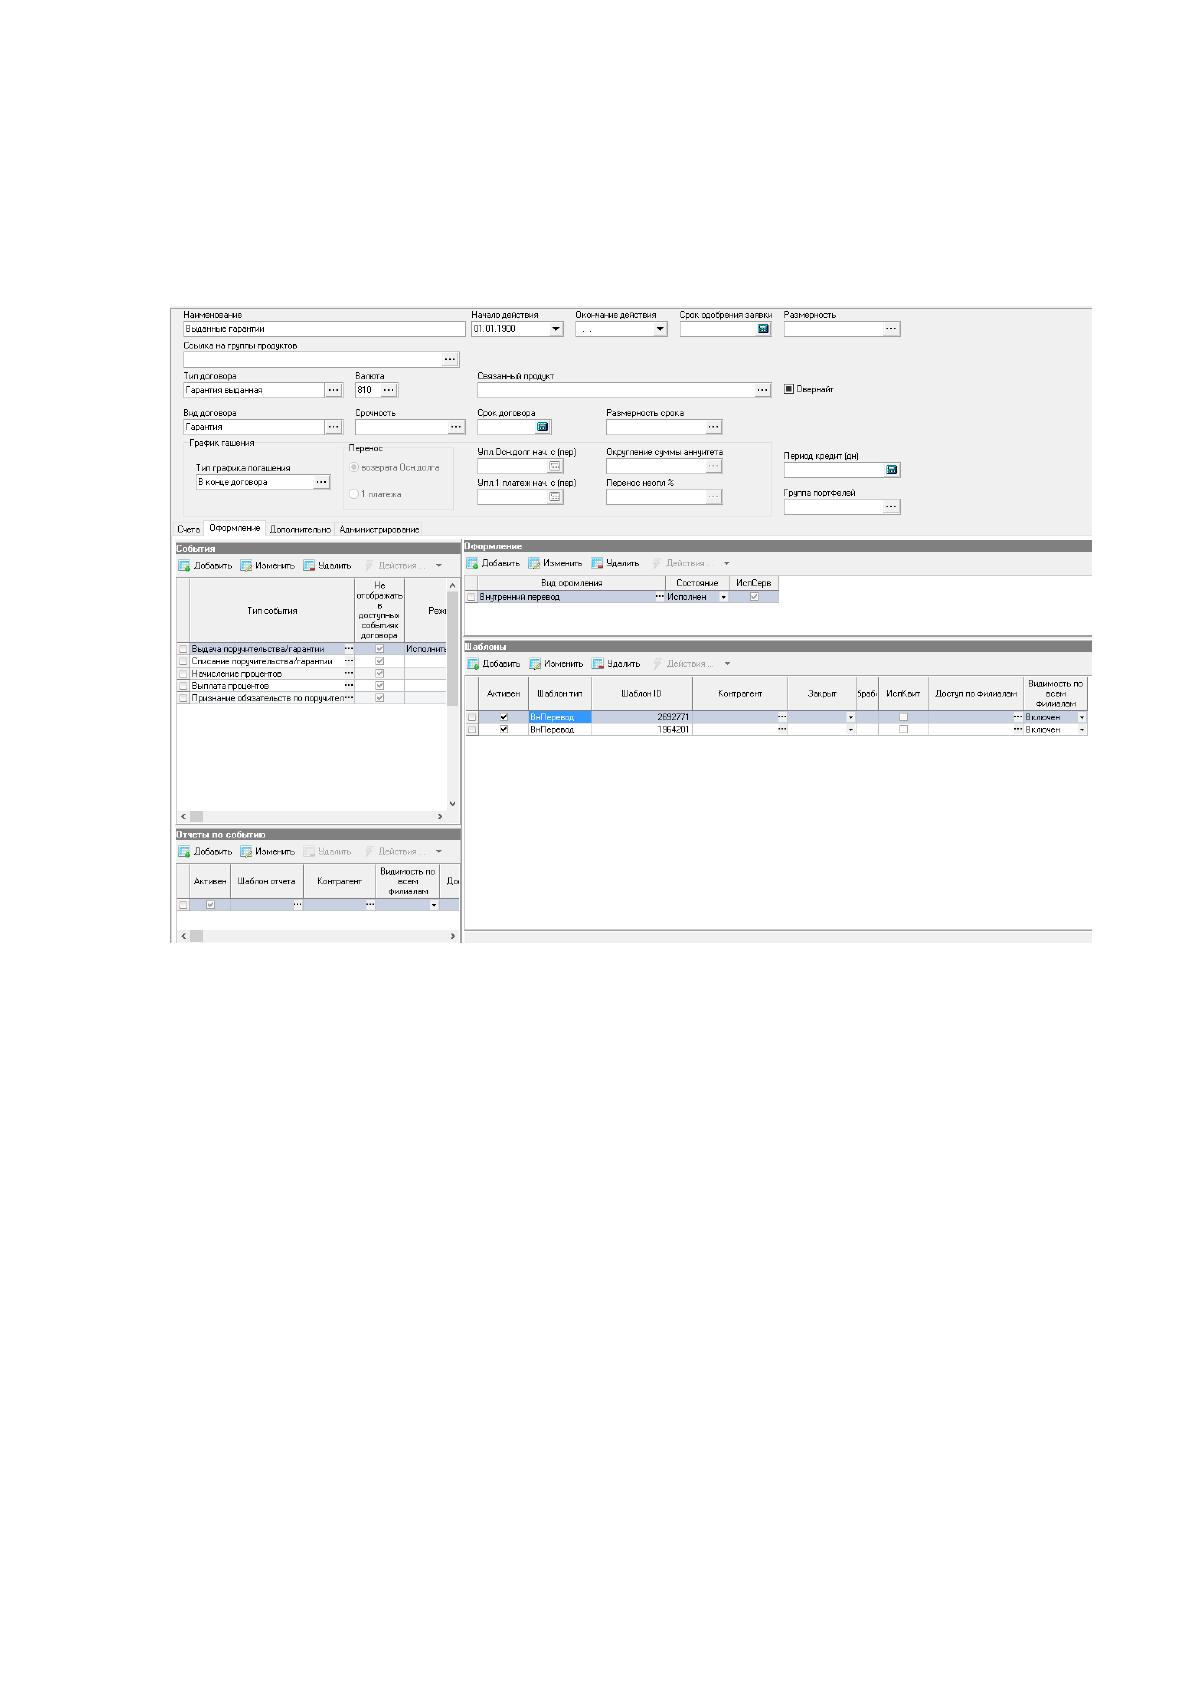Click Добавить icon in События toolbar
Image resolution: width=1191 pixels, height=1684 pixels.
click(184, 565)
